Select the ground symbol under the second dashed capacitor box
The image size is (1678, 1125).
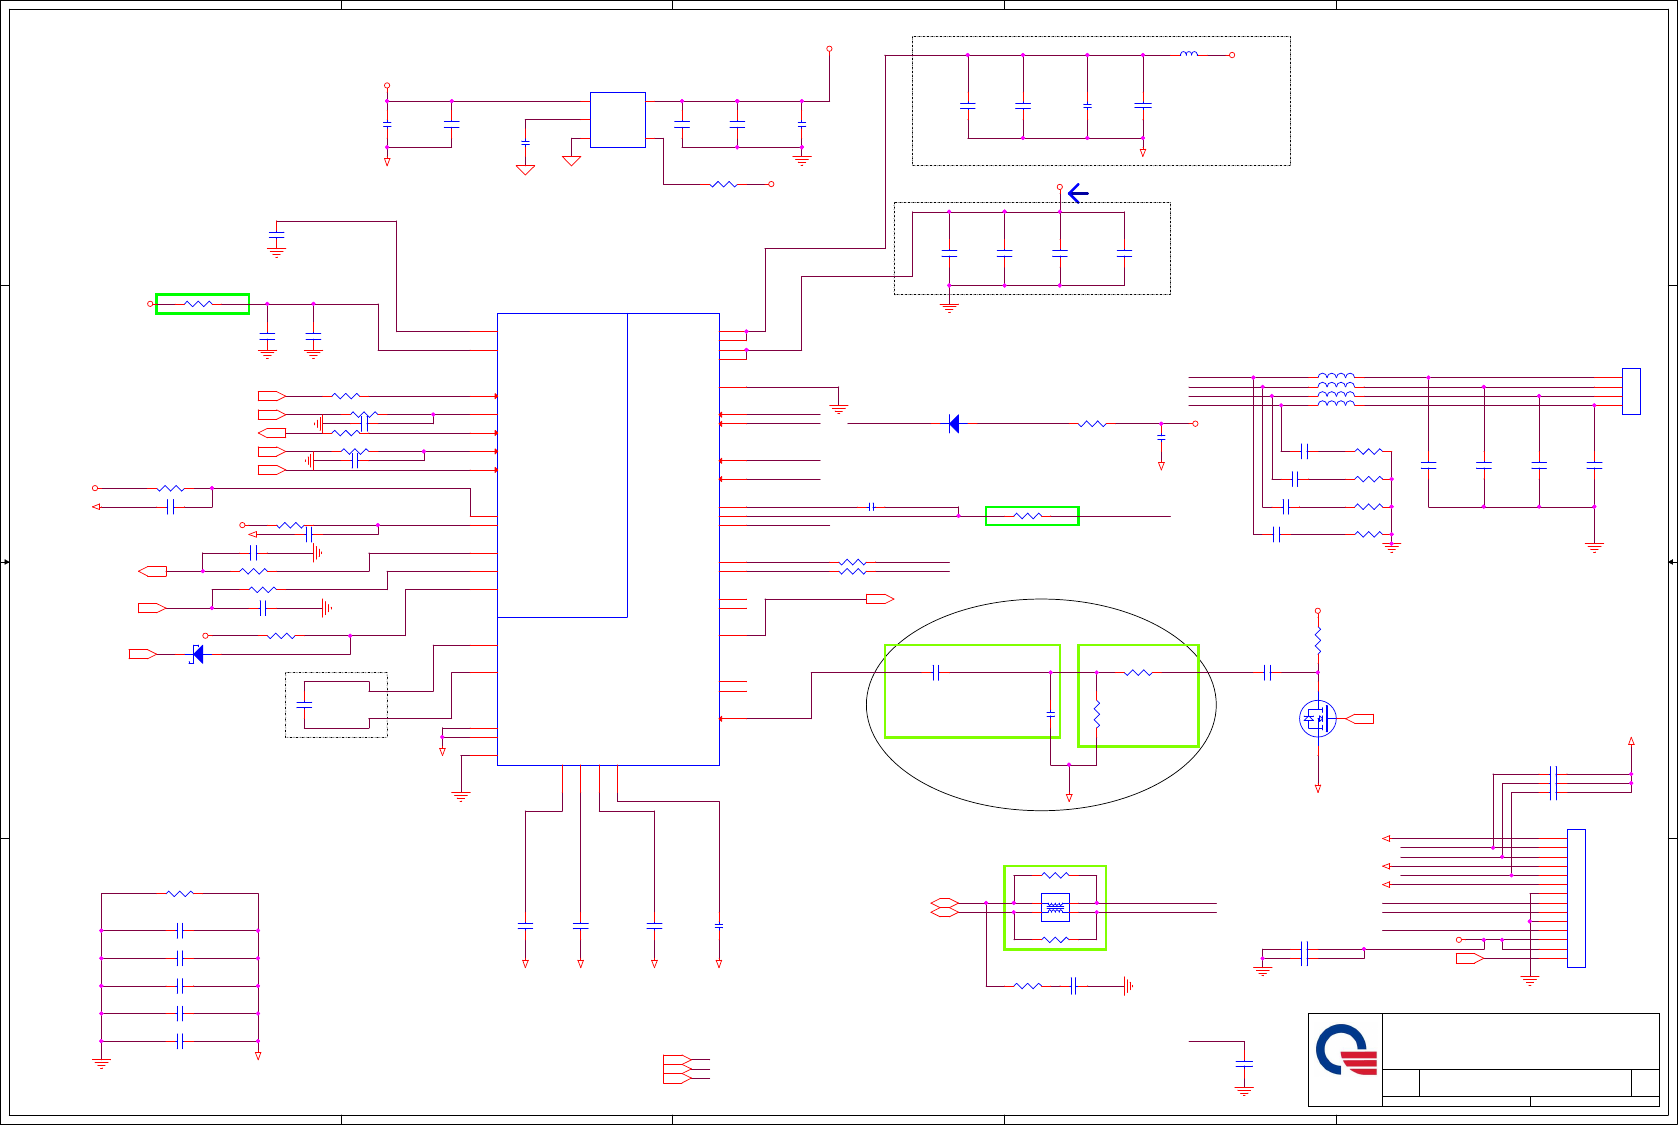949,308
